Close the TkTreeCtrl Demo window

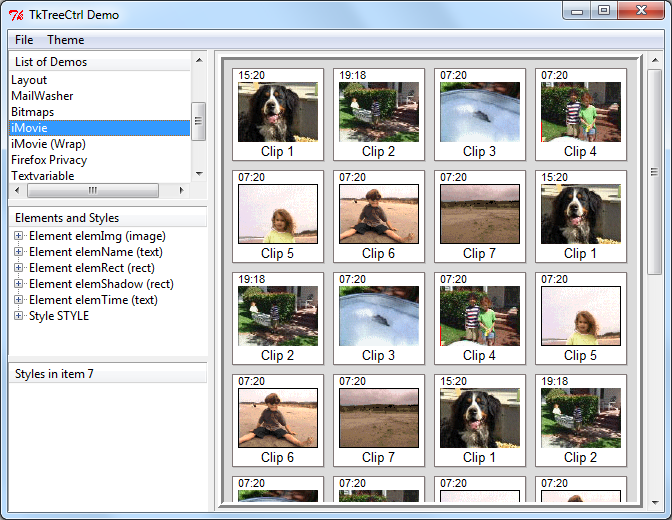point(641,11)
